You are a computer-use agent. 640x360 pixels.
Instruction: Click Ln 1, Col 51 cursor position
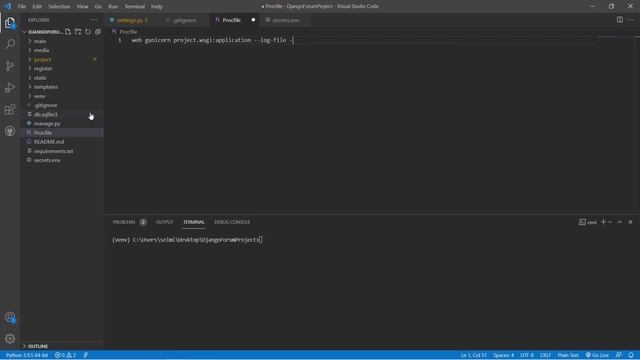click(x=473, y=355)
